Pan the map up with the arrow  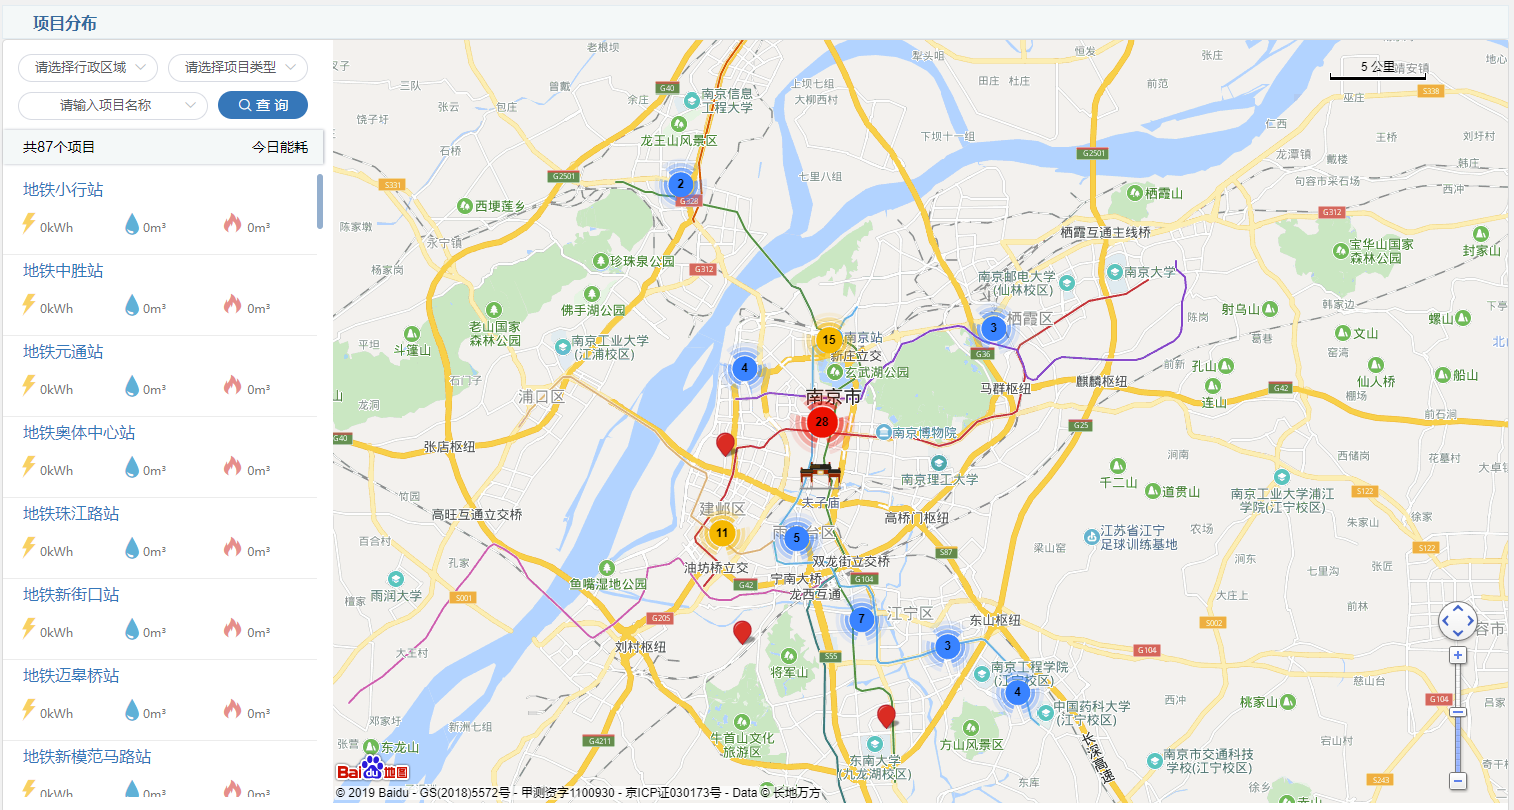pos(1458,608)
